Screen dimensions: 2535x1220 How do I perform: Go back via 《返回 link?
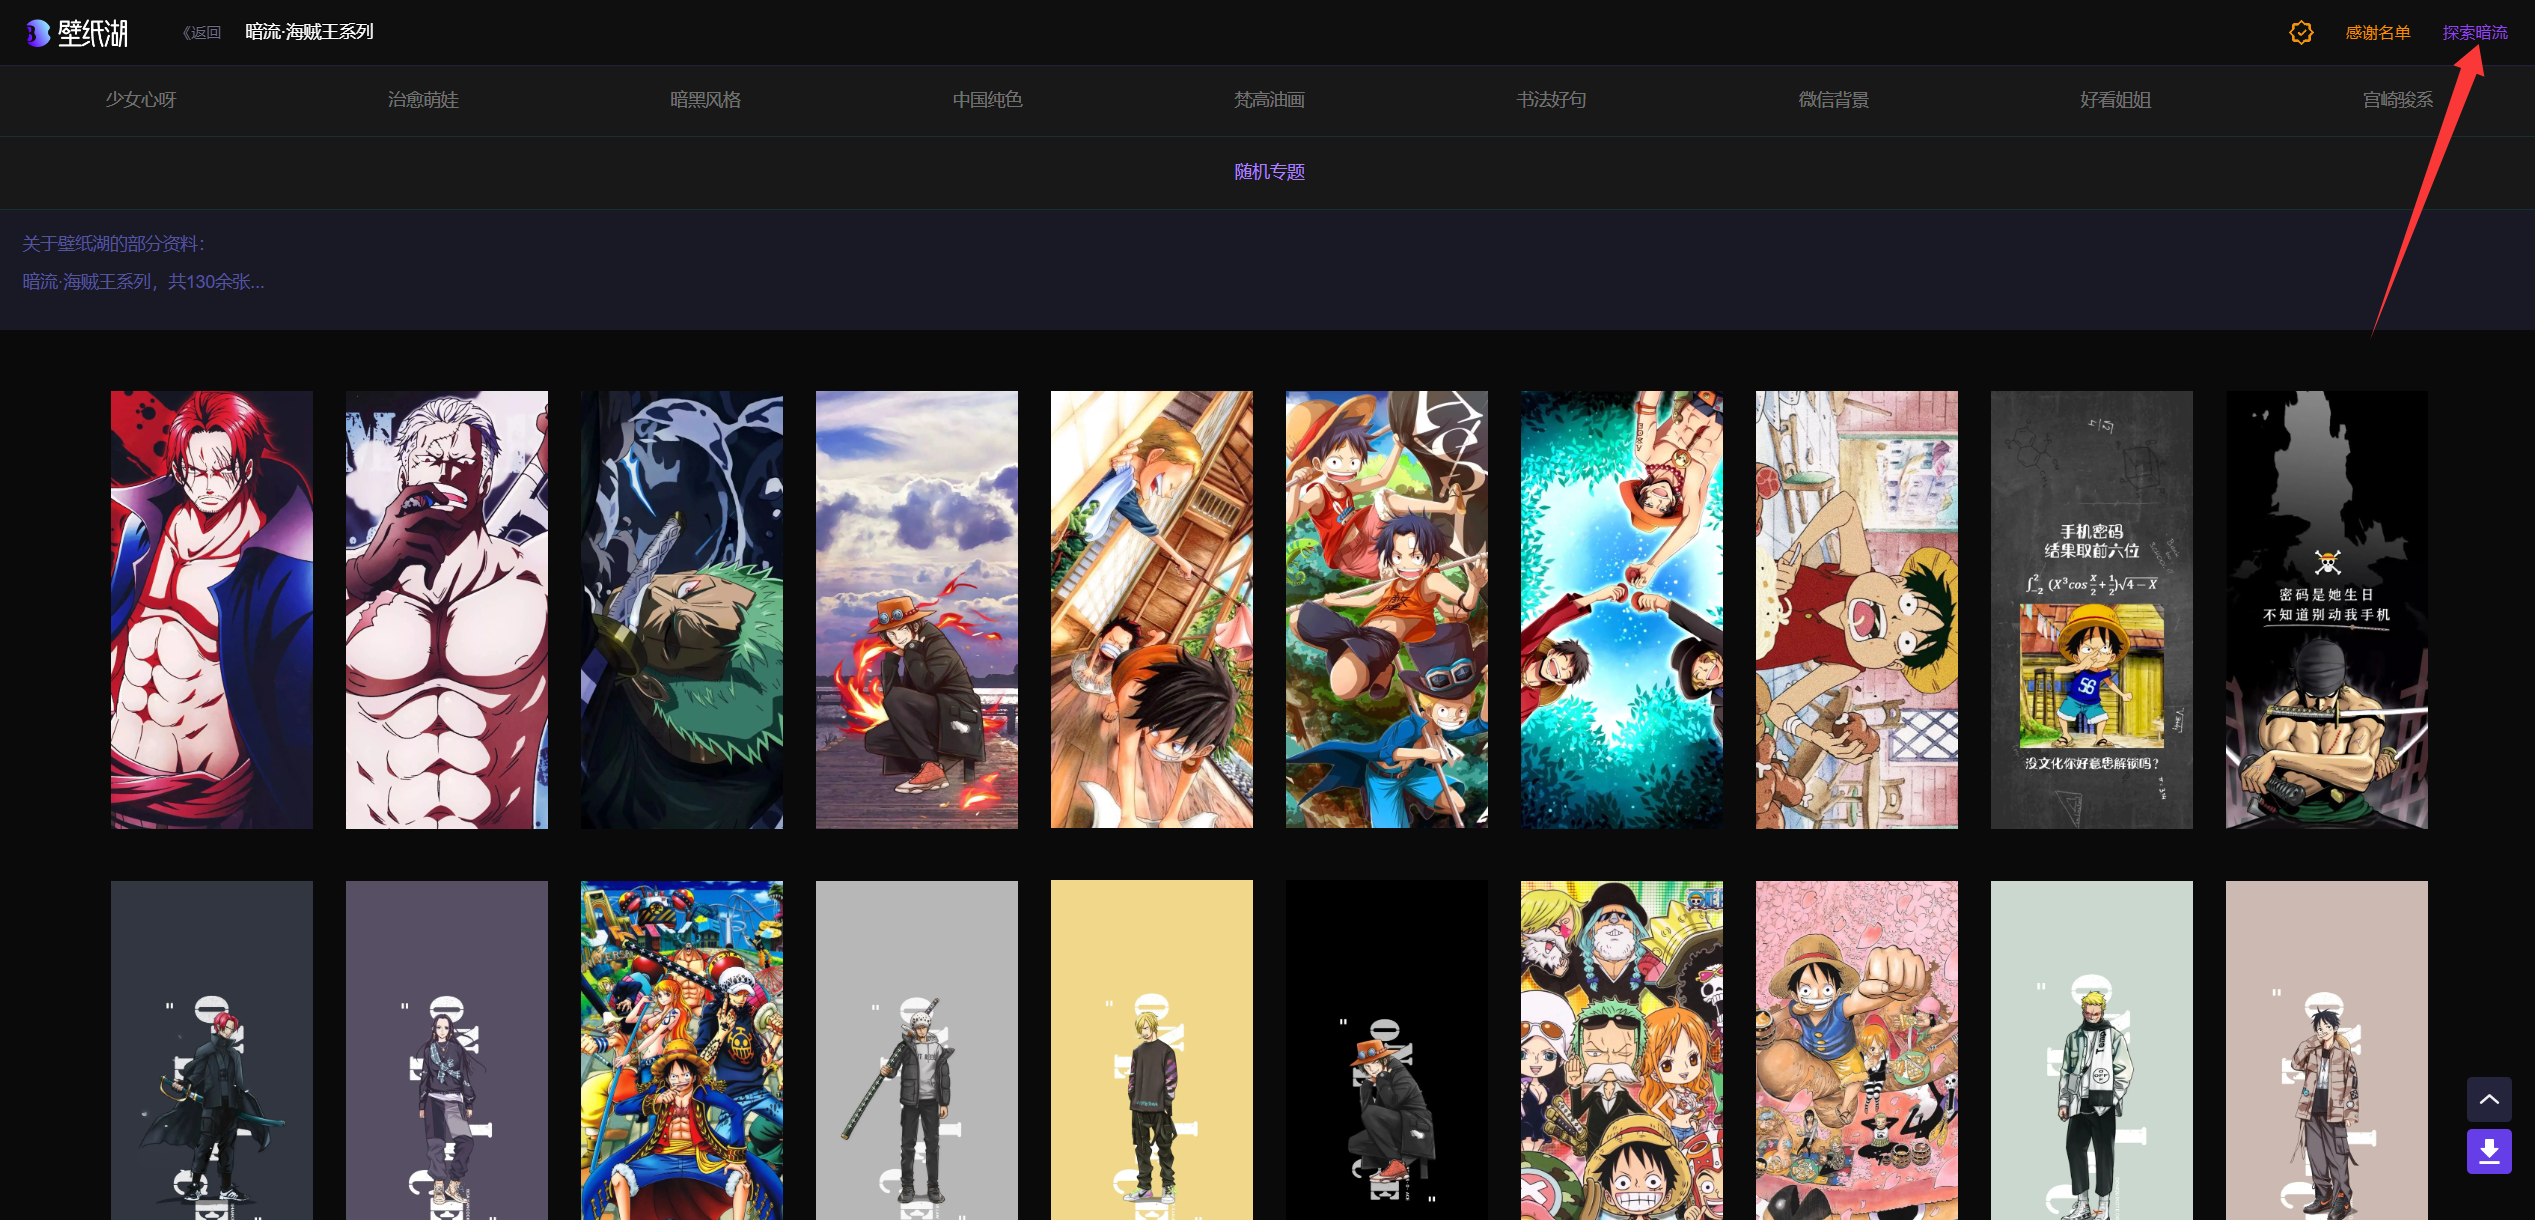[x=201, y=33]
